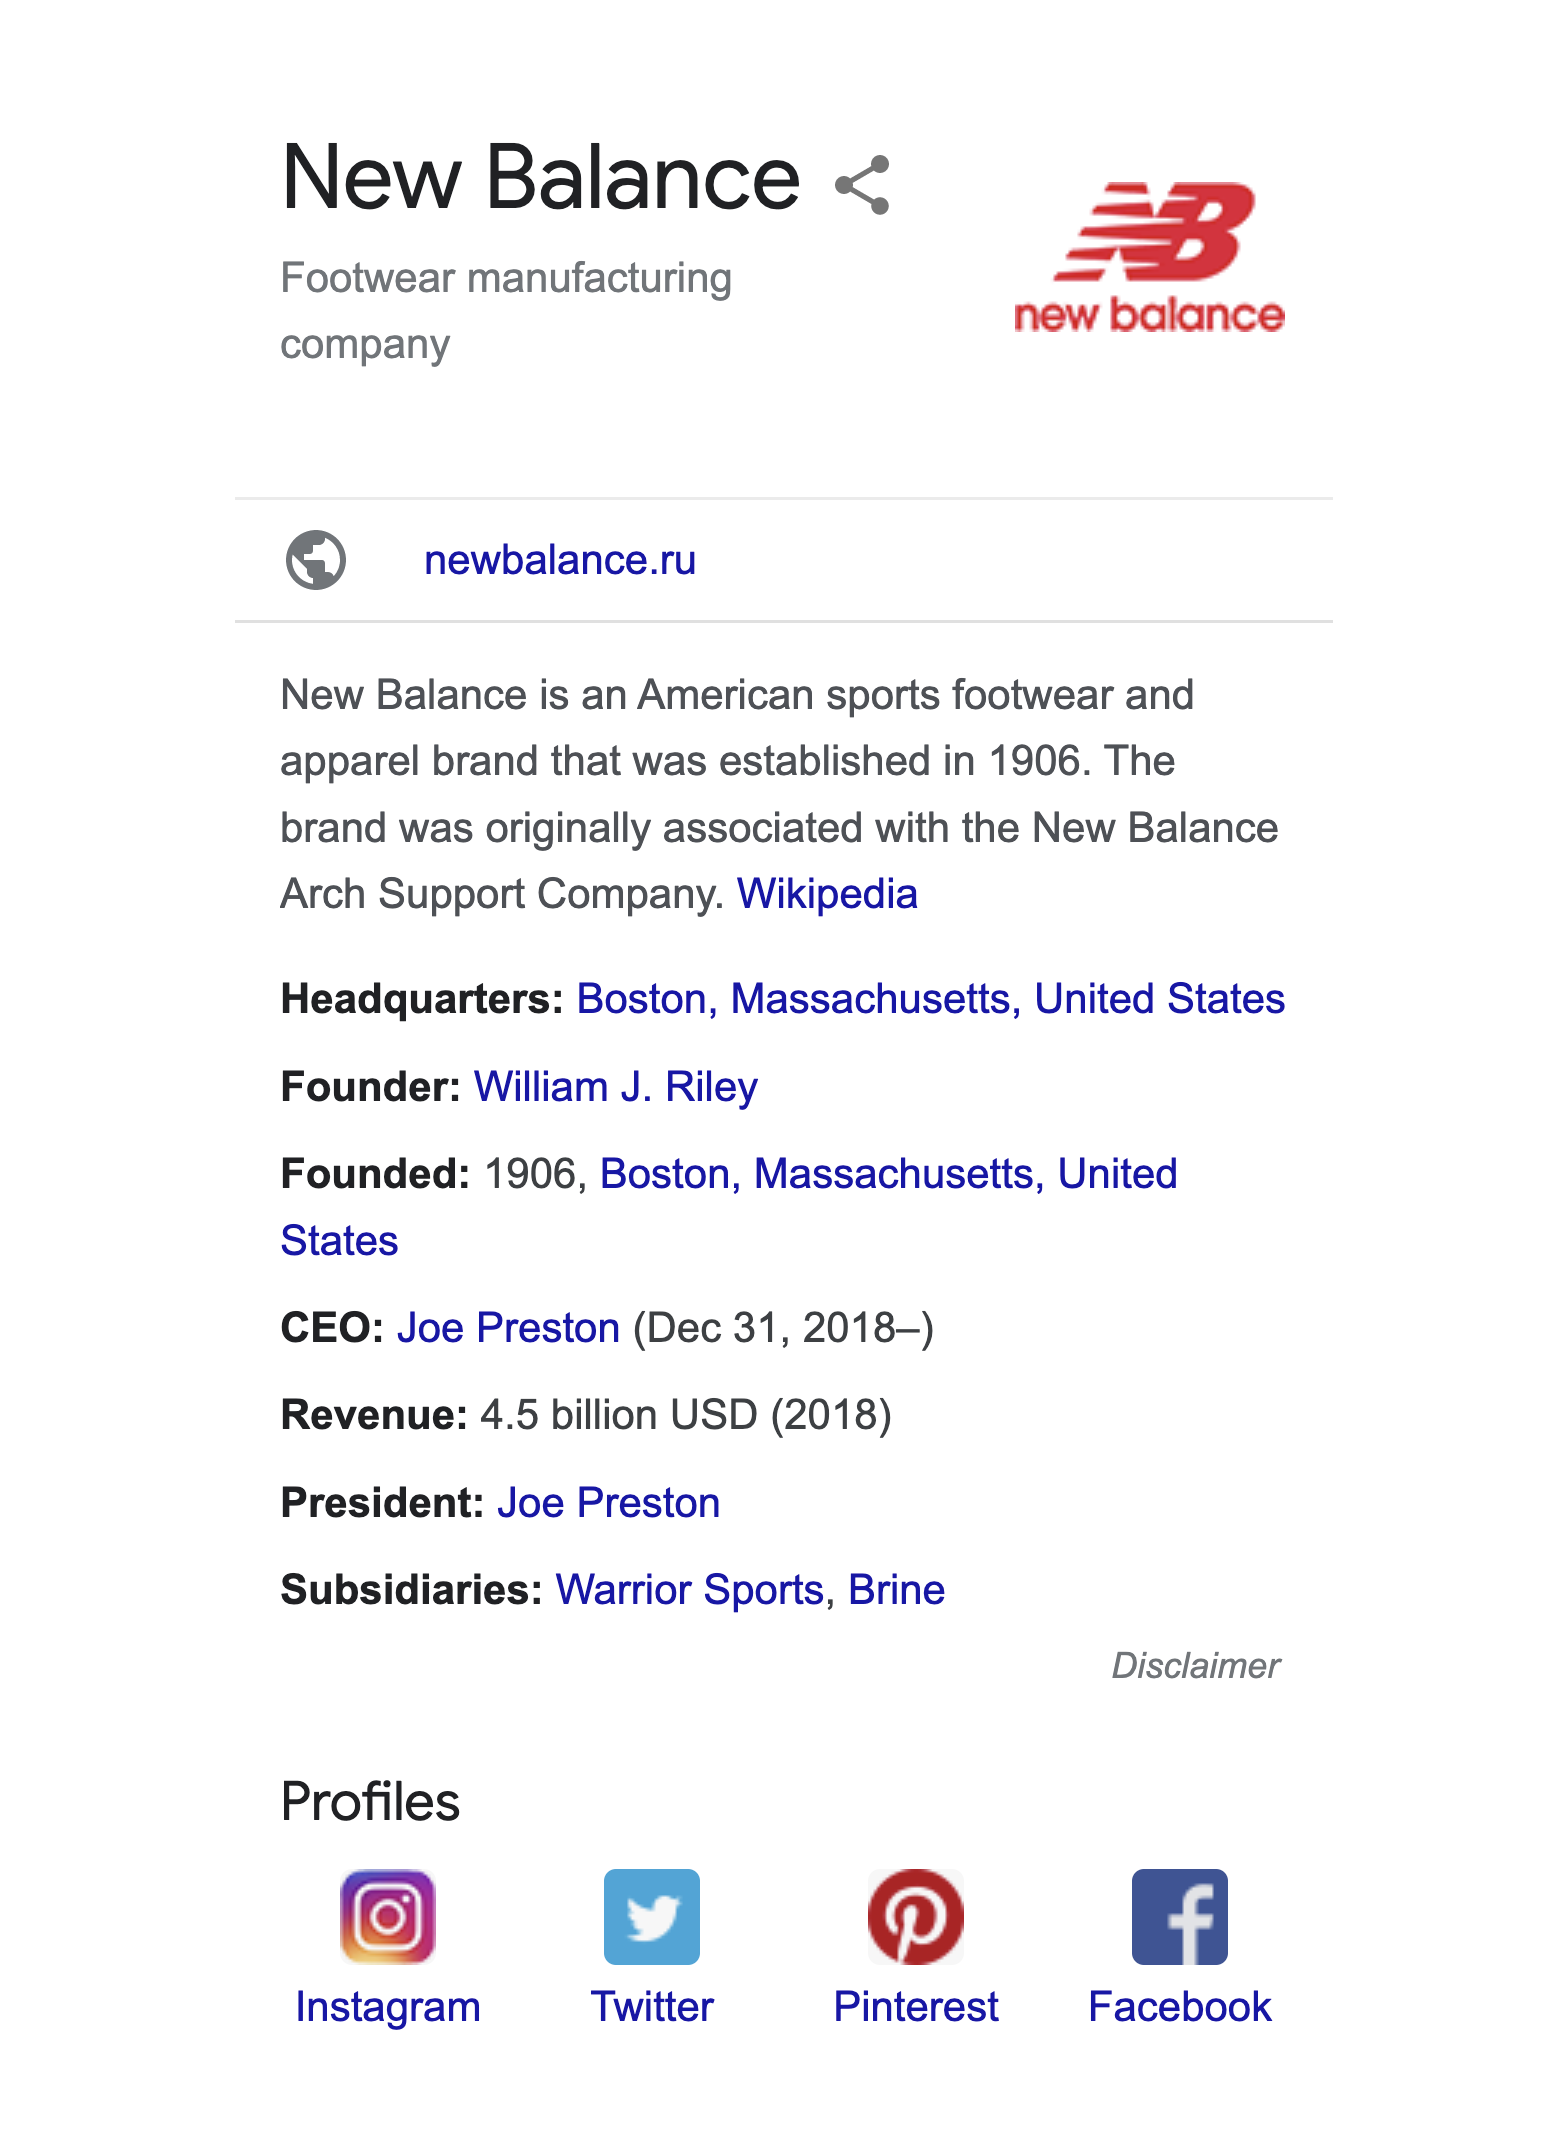This screenshot has width=1568, height=2135.
Task: Visit the newbalance.ru website link
Action: click(x=560, y=561)
